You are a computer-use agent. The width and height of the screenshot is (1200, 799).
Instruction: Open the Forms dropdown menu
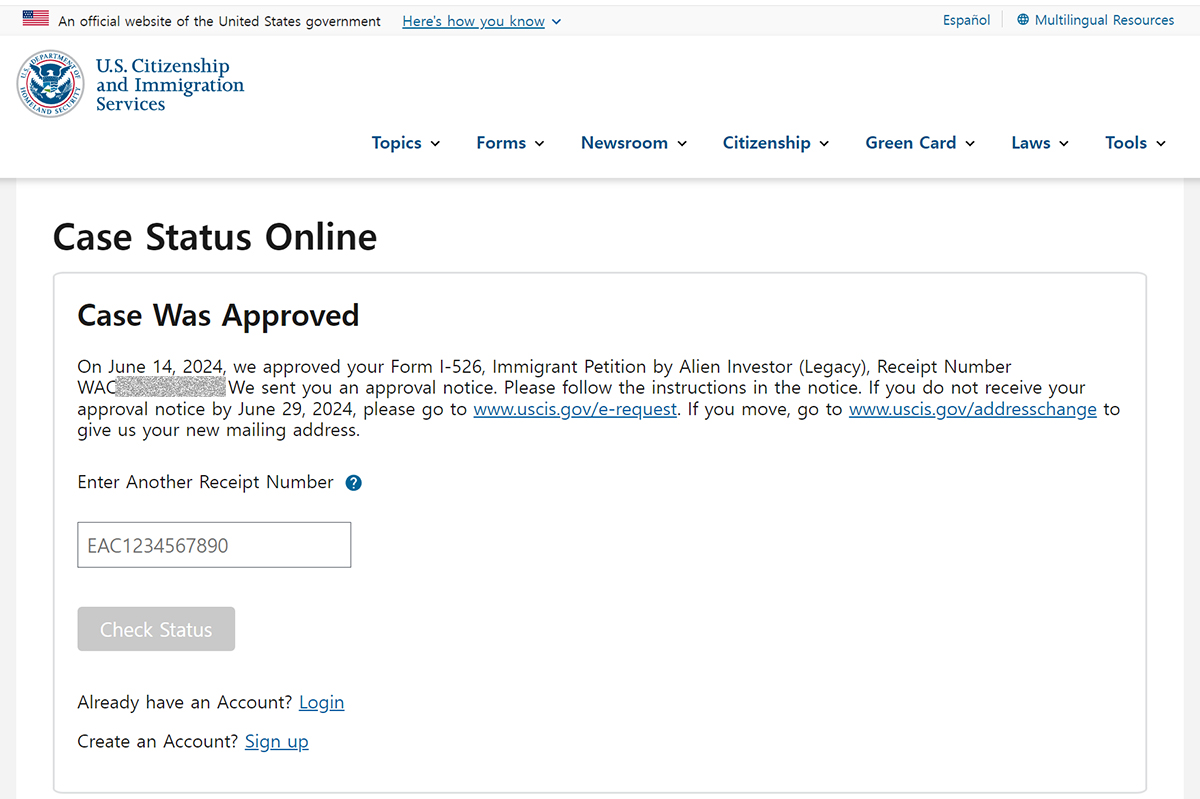point(510,143)
